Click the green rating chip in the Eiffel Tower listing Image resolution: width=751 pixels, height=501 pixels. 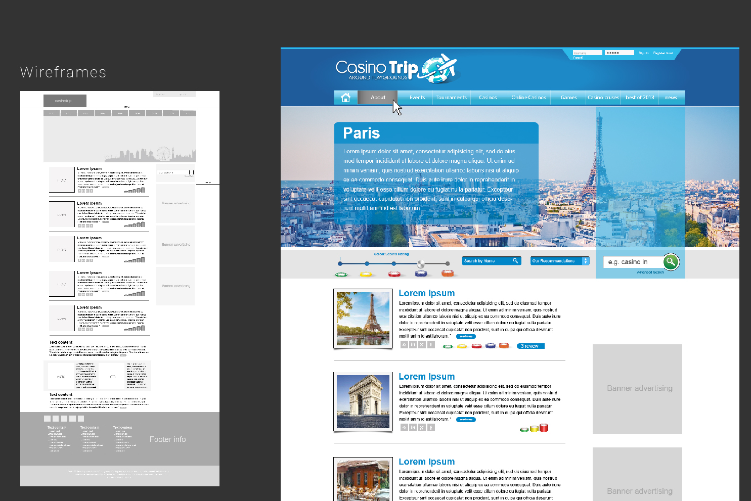(x=448, y=346)
